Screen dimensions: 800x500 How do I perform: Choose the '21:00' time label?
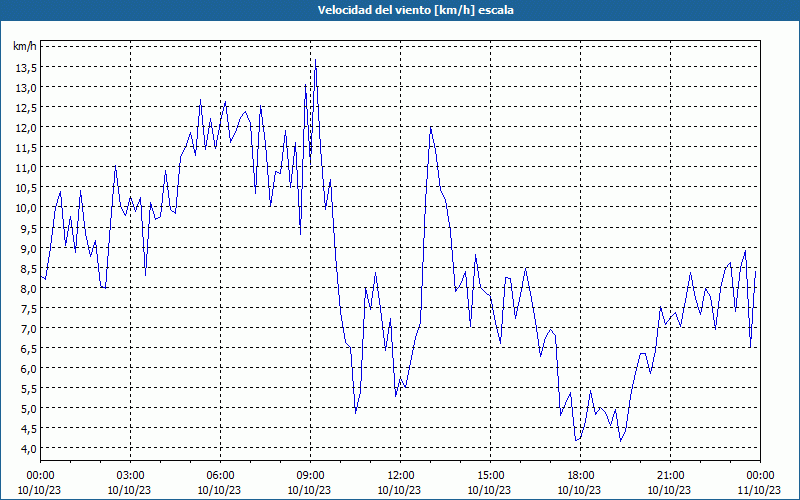[670, 476]
